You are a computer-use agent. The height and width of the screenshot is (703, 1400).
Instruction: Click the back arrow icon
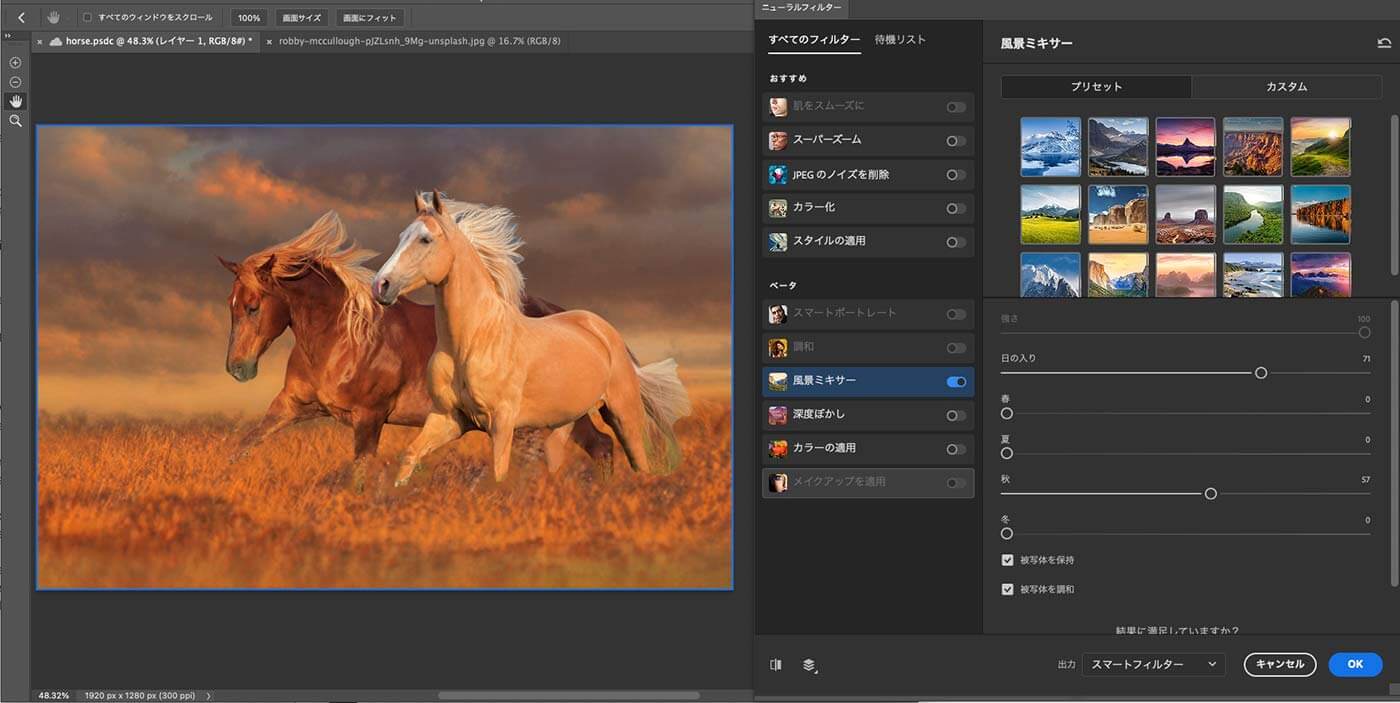[21, 17]
